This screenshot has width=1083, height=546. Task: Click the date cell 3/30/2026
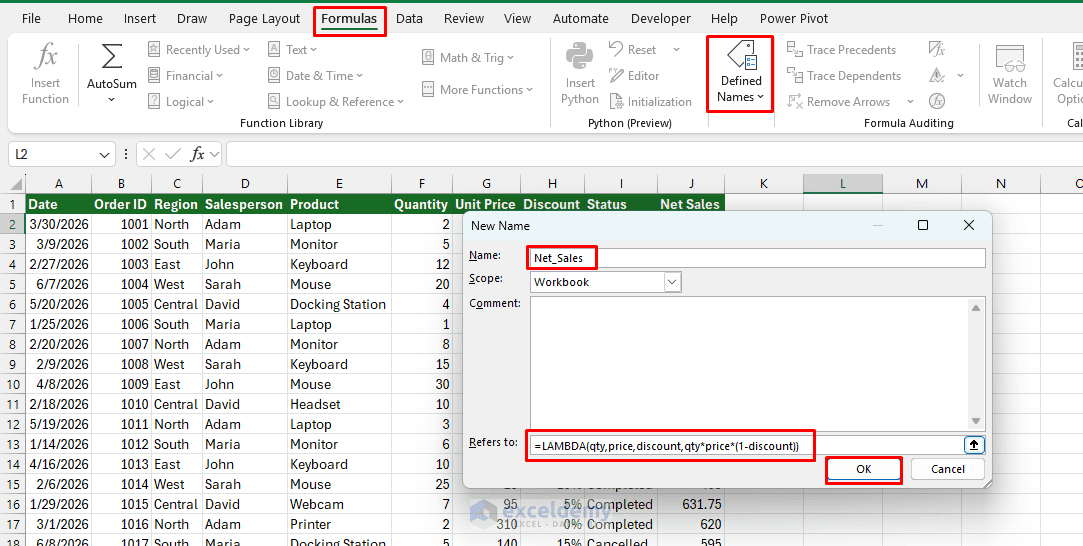pyautogui.click(x=59, y=224)
